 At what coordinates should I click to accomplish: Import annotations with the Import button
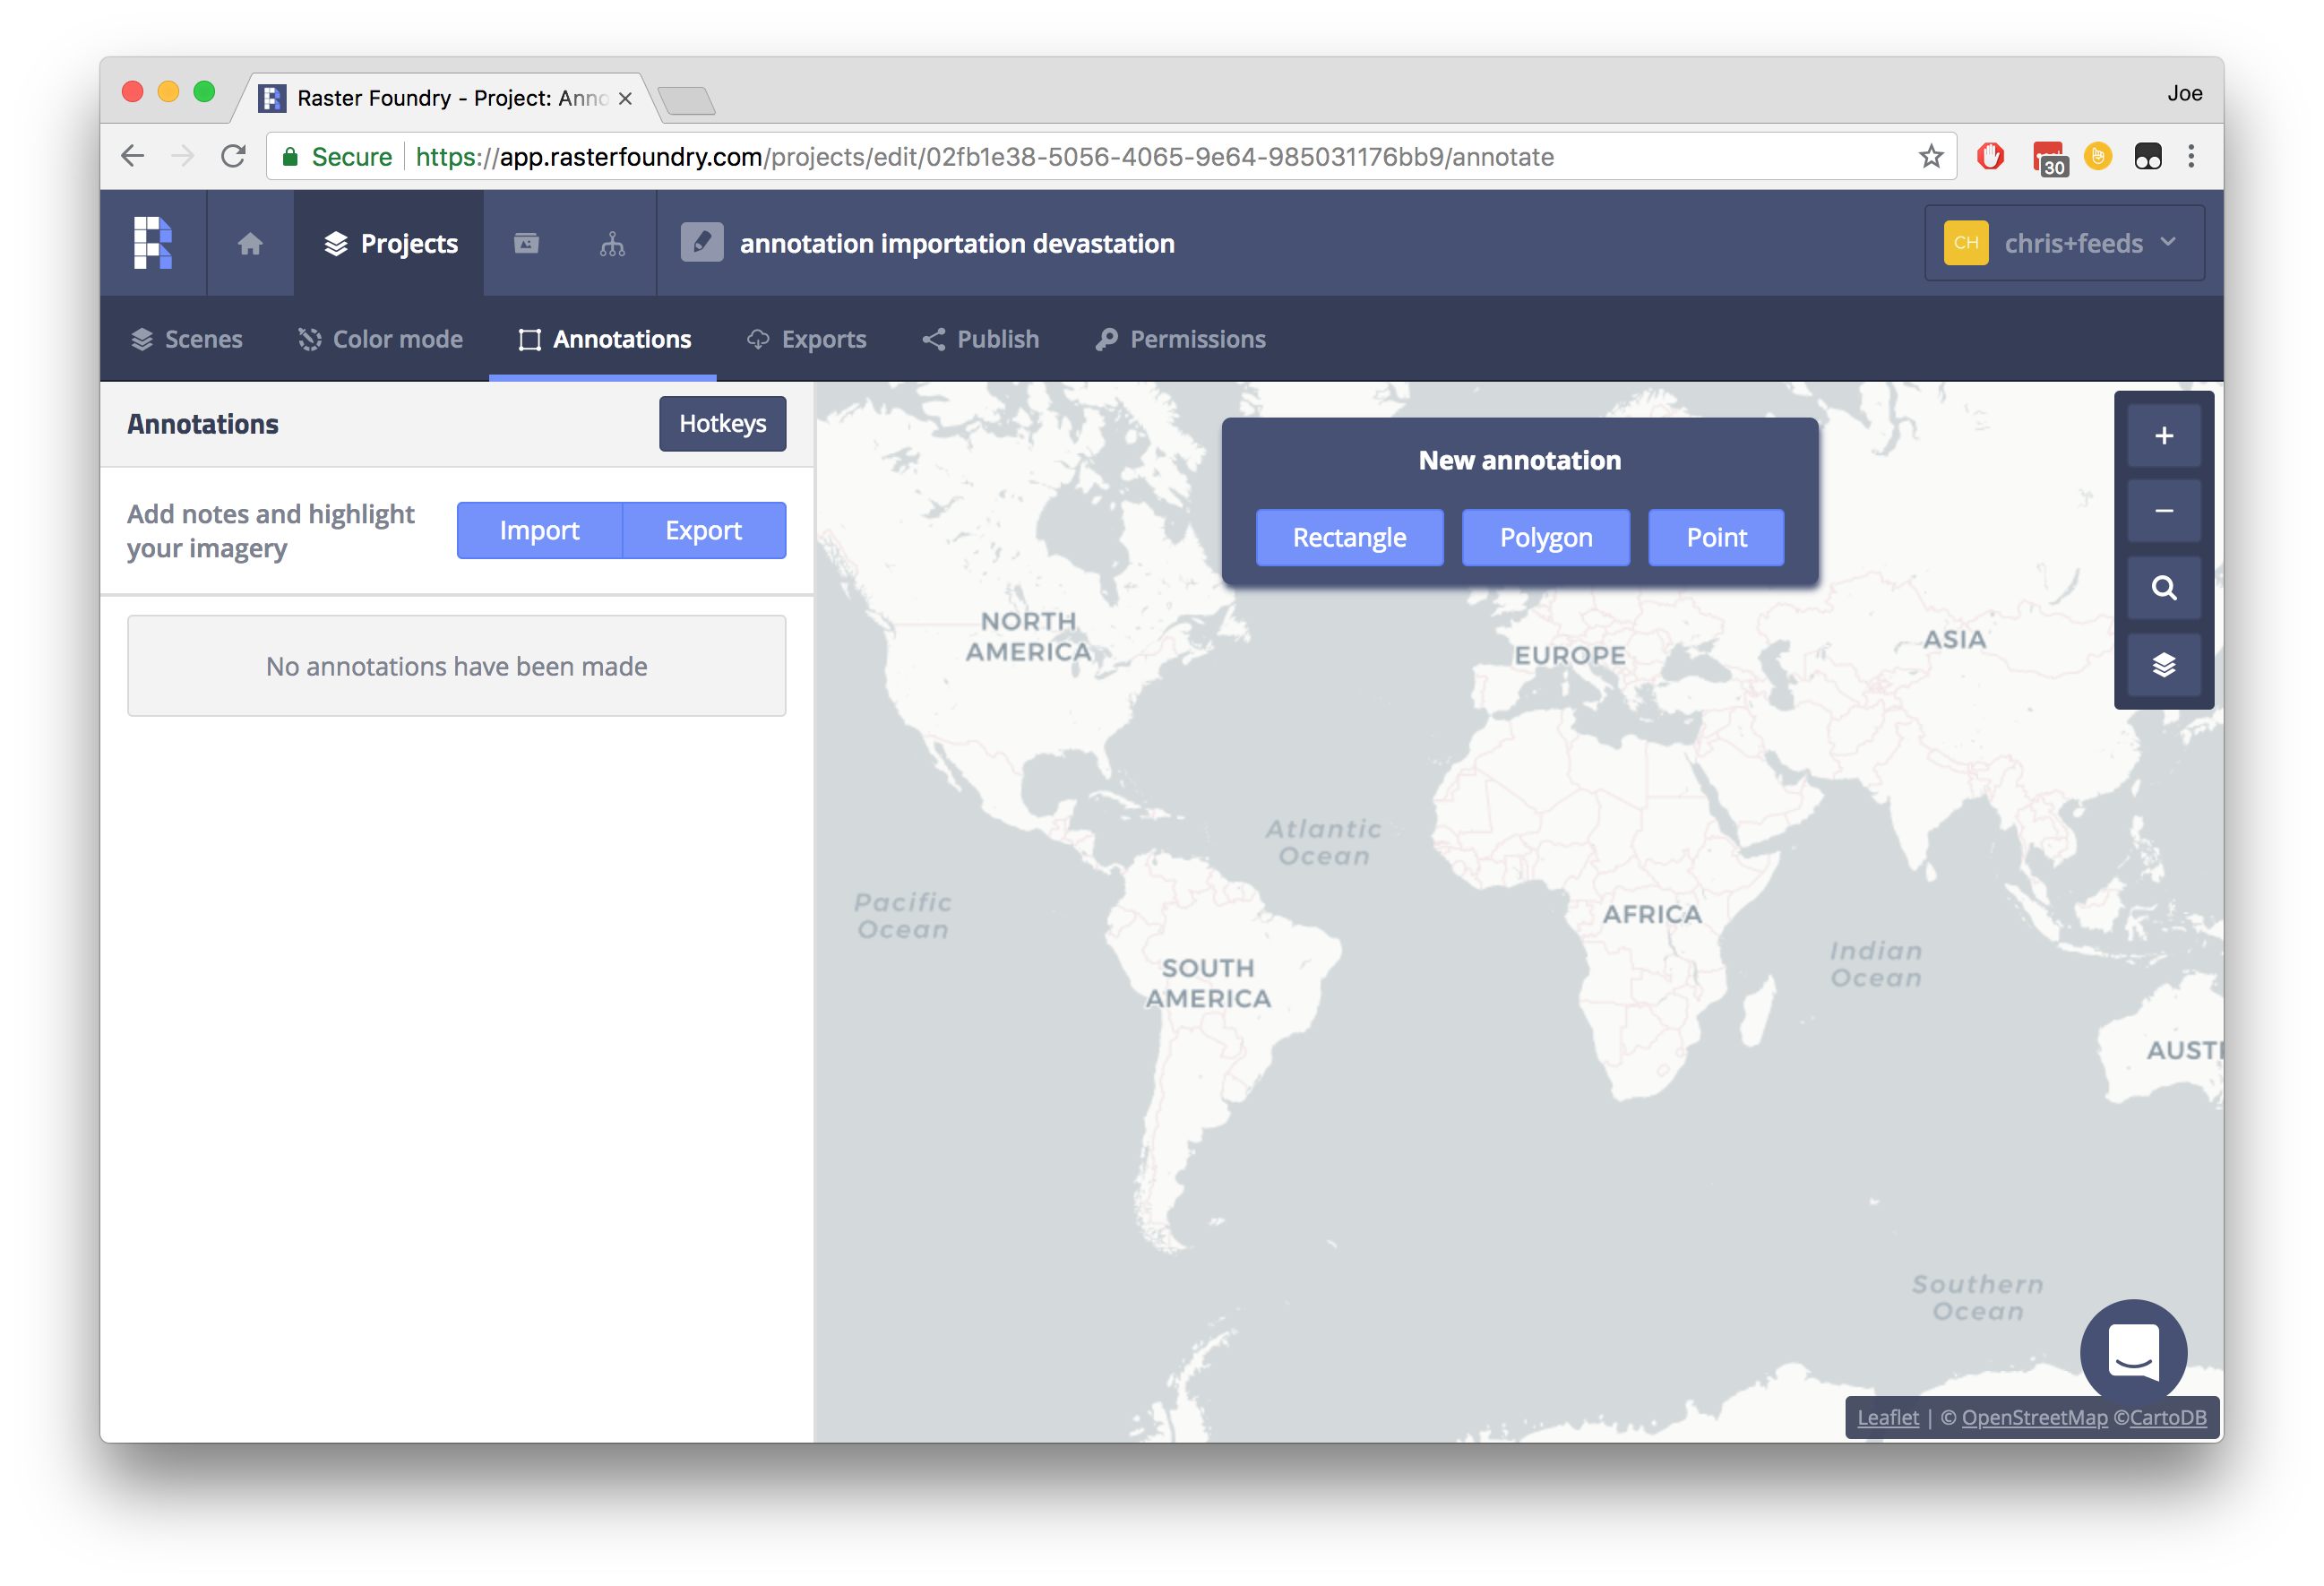pyautogui.click(x=539, y=530)
